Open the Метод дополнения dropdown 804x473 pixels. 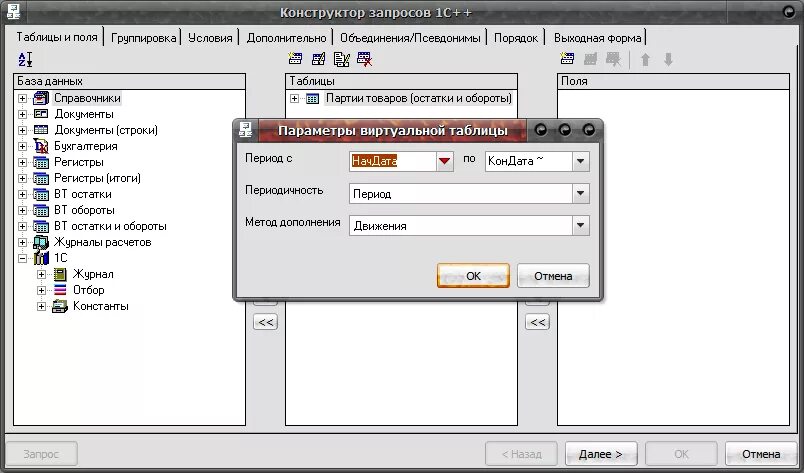tap(580, 225)
